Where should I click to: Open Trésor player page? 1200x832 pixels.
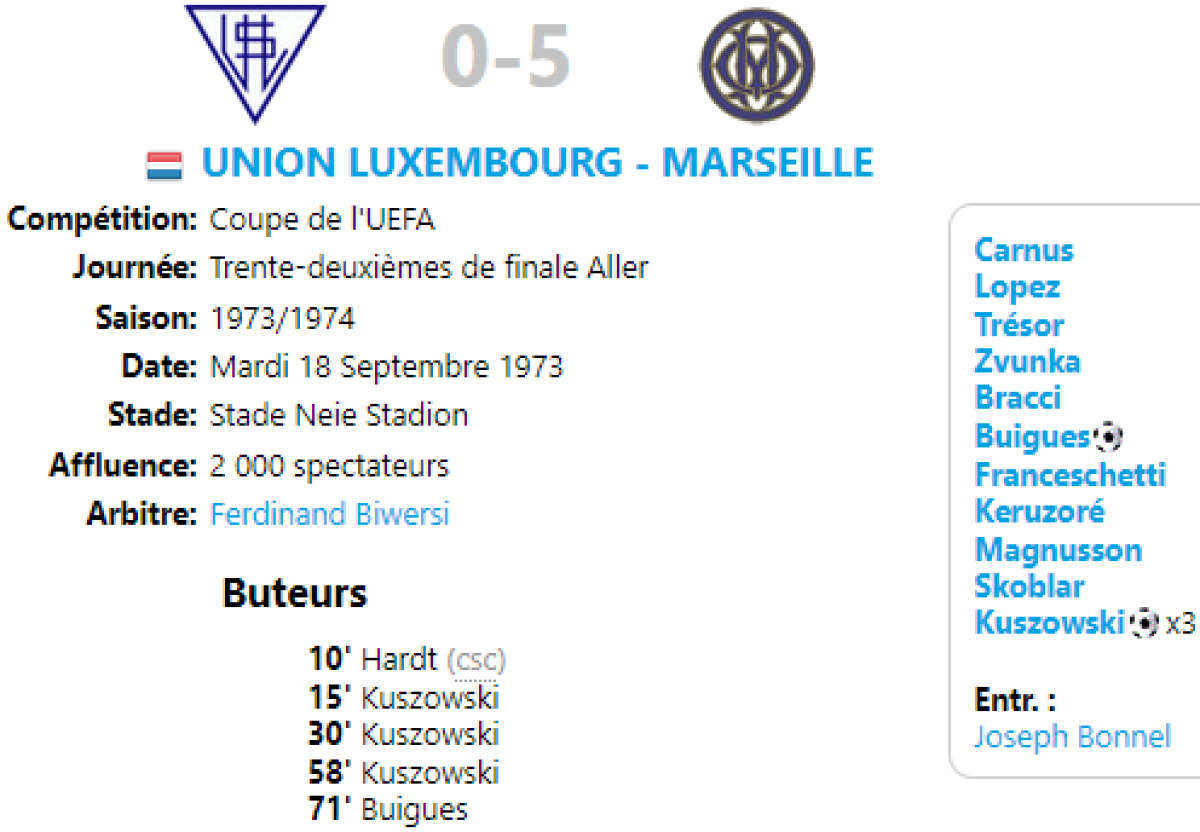[1019, 325]
